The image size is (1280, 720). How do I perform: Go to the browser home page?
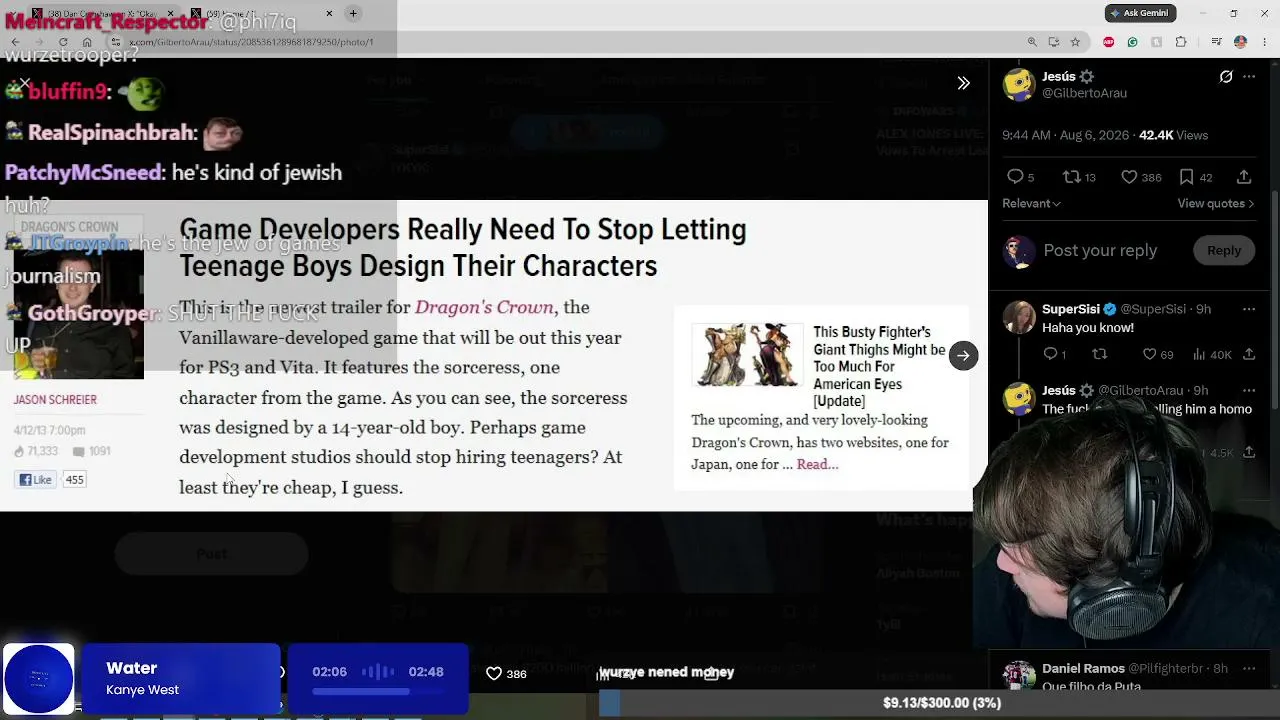point(87,42)
